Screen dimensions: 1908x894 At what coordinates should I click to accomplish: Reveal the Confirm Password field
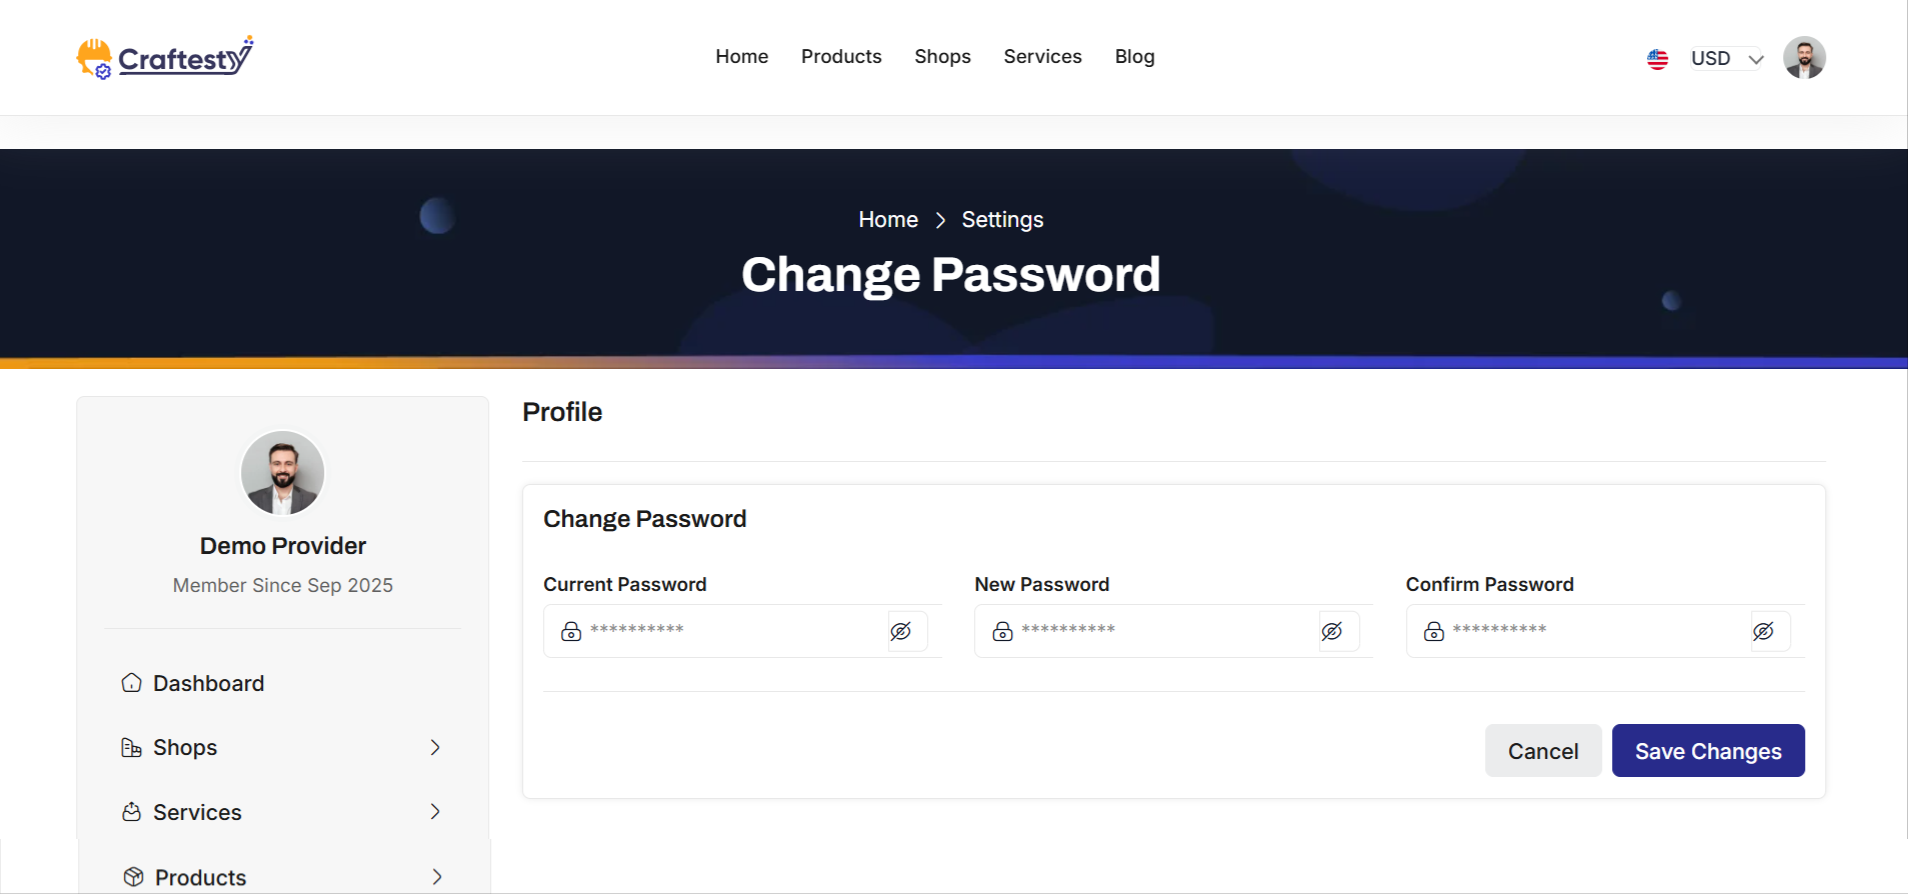(1764, 631)
